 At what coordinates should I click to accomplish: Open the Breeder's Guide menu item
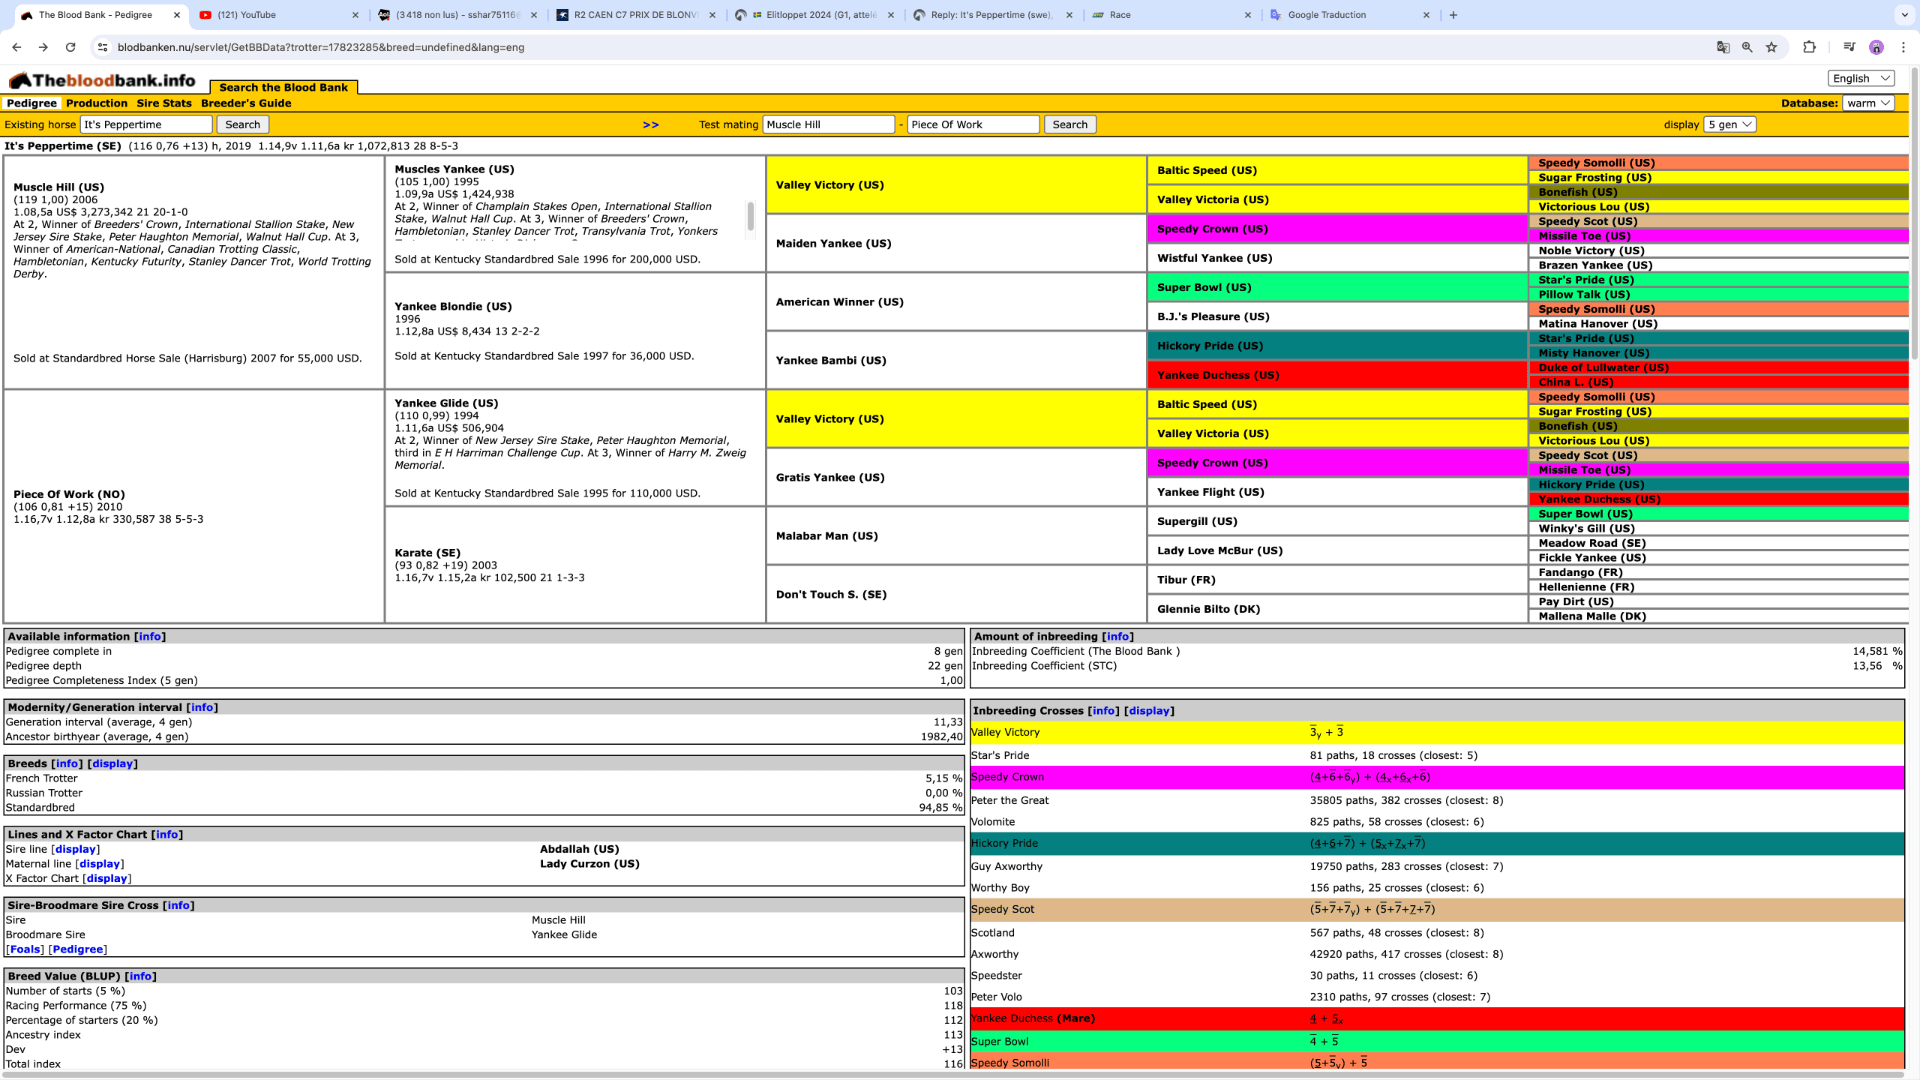tap(246, 103)
